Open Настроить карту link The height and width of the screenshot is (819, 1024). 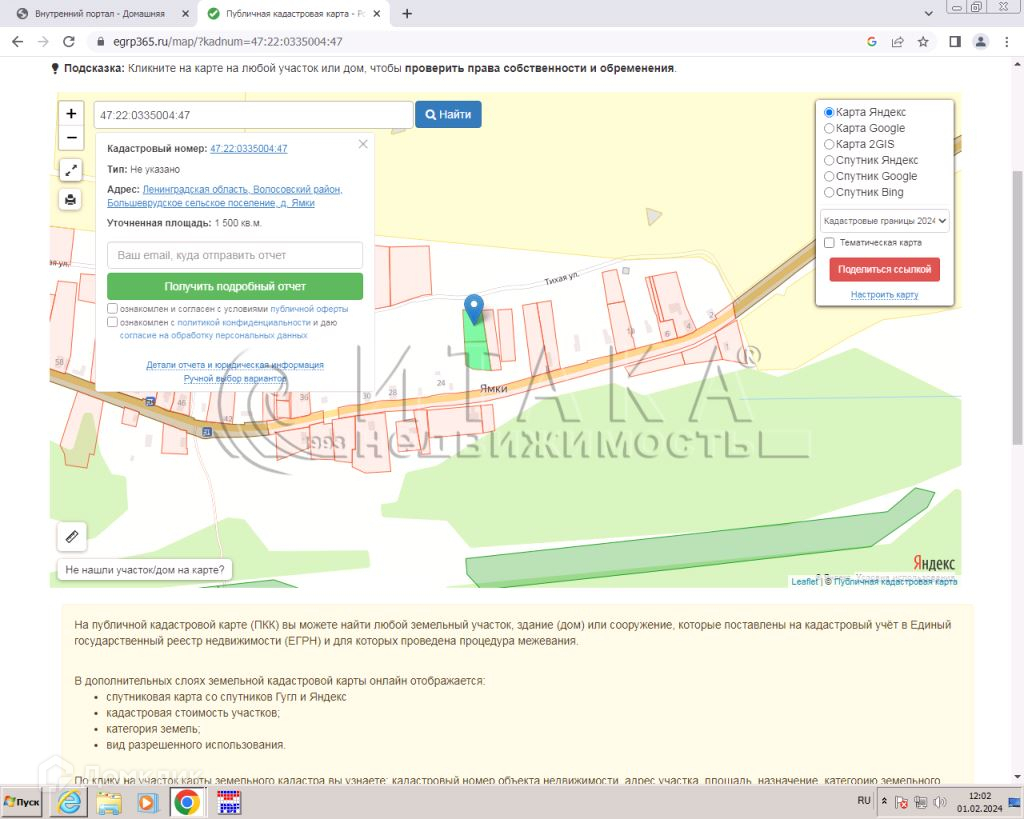[884, 295]
